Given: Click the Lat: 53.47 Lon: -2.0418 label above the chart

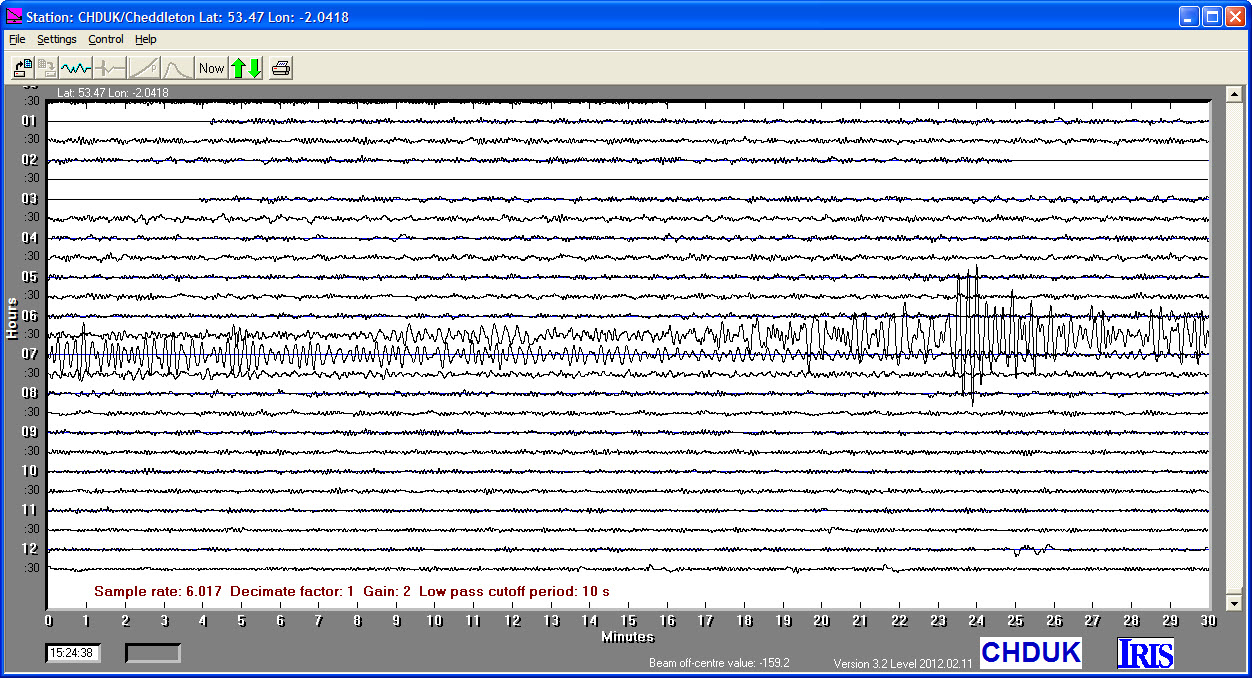Looking at the screenshot, I should coord(112,93).
